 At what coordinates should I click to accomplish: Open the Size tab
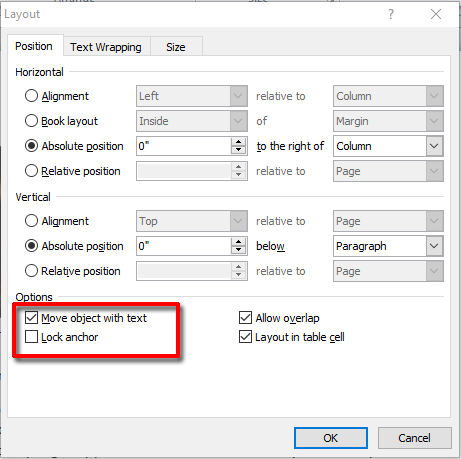click(x=176, y=47)
